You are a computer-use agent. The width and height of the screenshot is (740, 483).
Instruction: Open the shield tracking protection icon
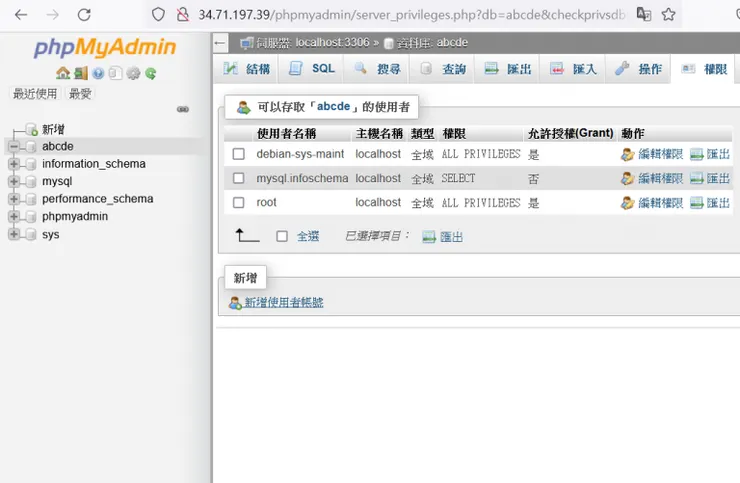click(158, 15)
